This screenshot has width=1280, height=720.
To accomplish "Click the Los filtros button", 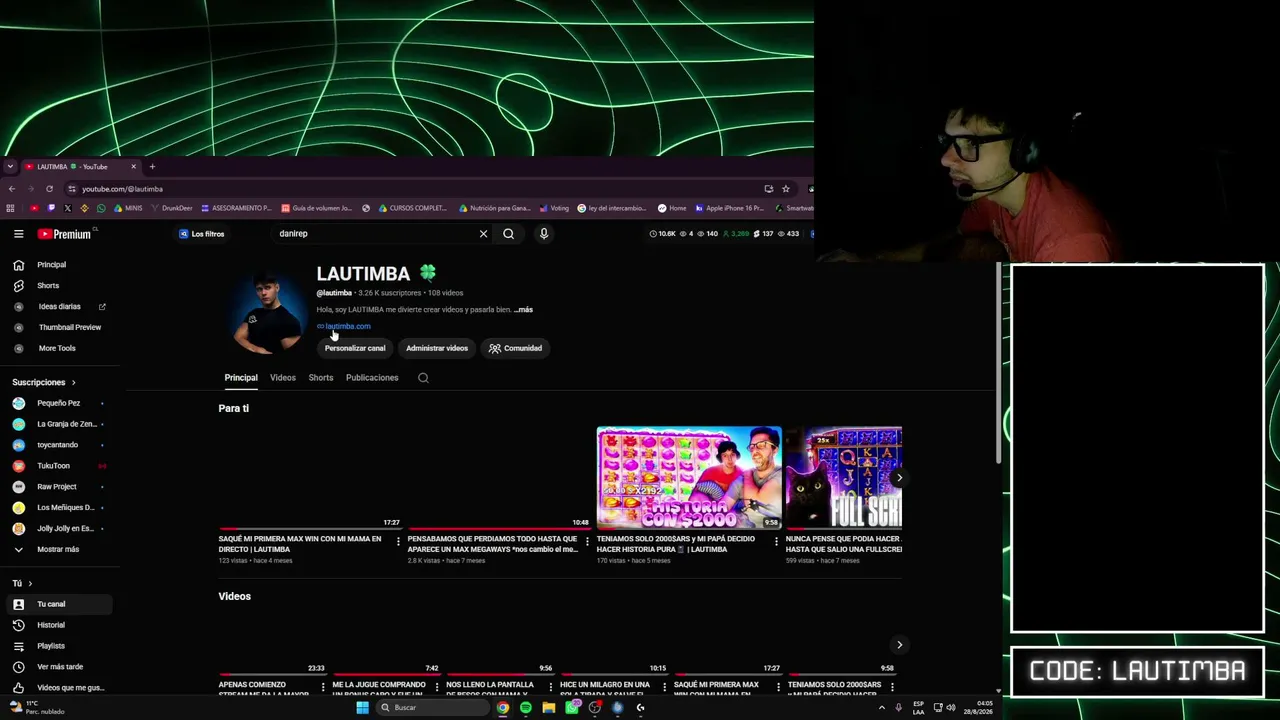I will tap(202, 234).
